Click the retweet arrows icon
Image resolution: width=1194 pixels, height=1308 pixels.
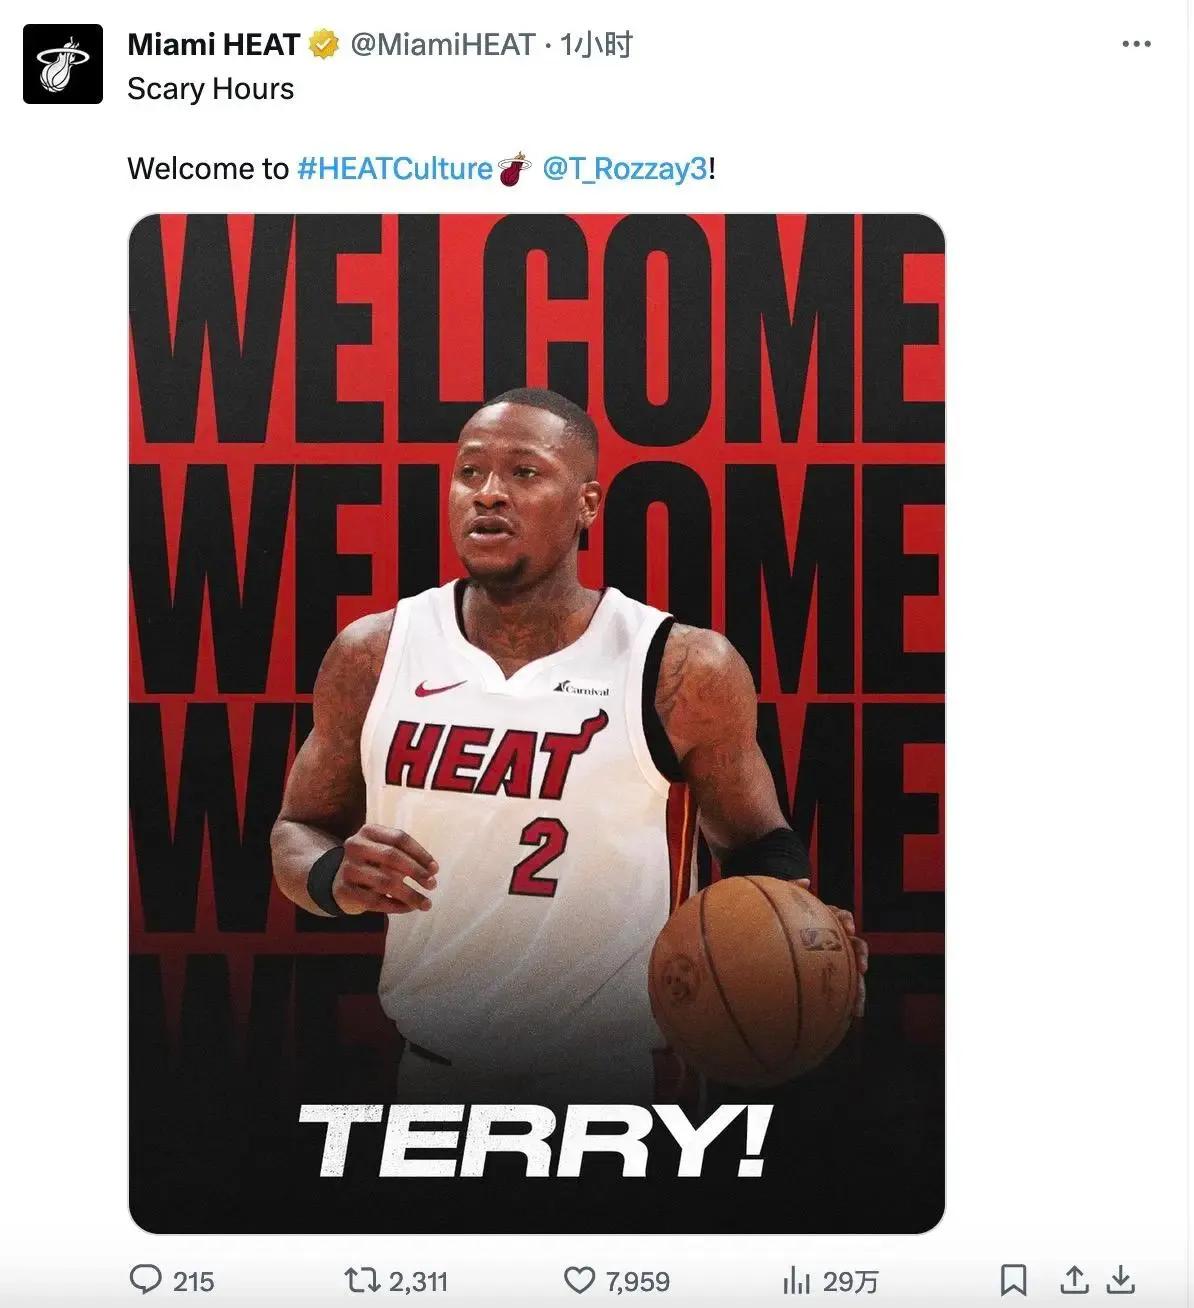(x=362, y=1280)
